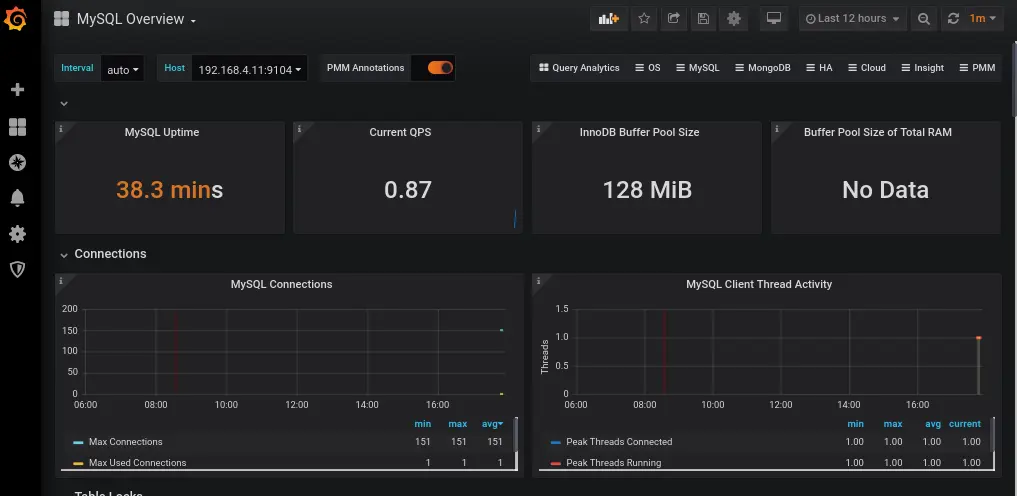Open info icon on MySQL Connections panel
1017x496 pixels.
pyautogui.click(x=61, y=281)
